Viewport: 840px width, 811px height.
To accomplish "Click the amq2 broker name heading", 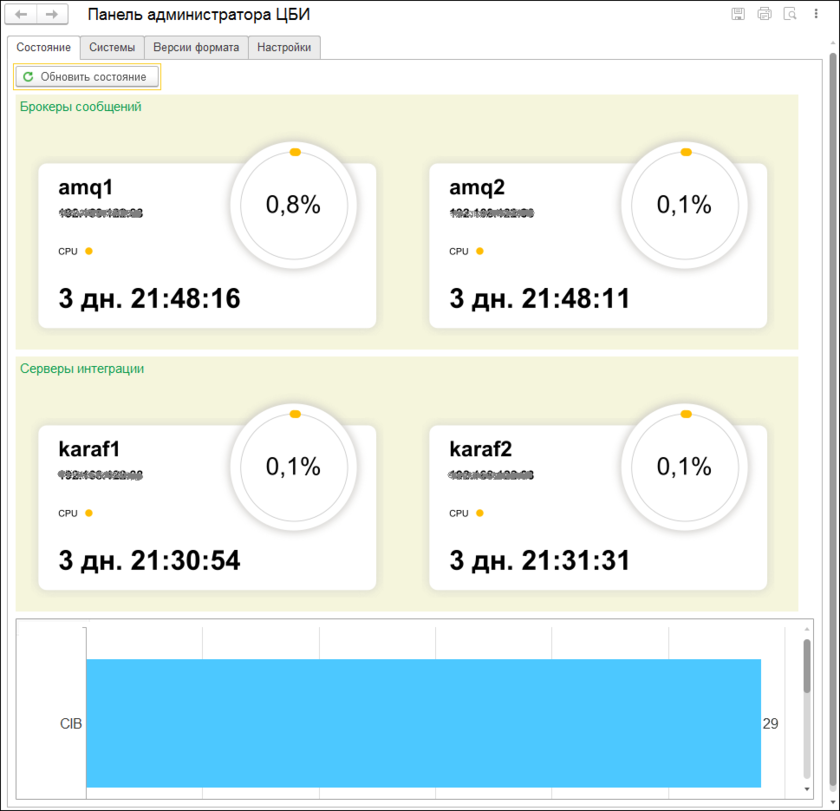I will 479,188.
